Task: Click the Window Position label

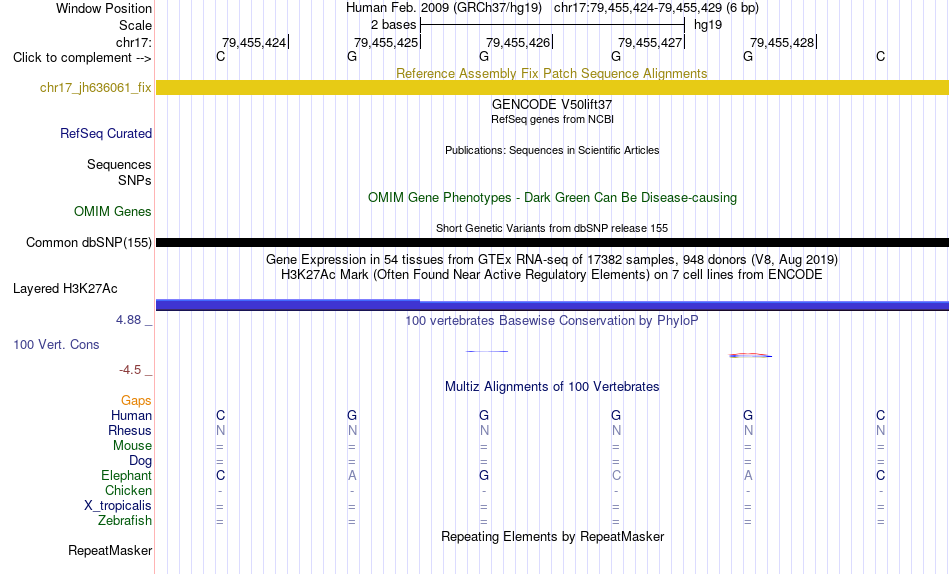Action: (x=104, y=8)
